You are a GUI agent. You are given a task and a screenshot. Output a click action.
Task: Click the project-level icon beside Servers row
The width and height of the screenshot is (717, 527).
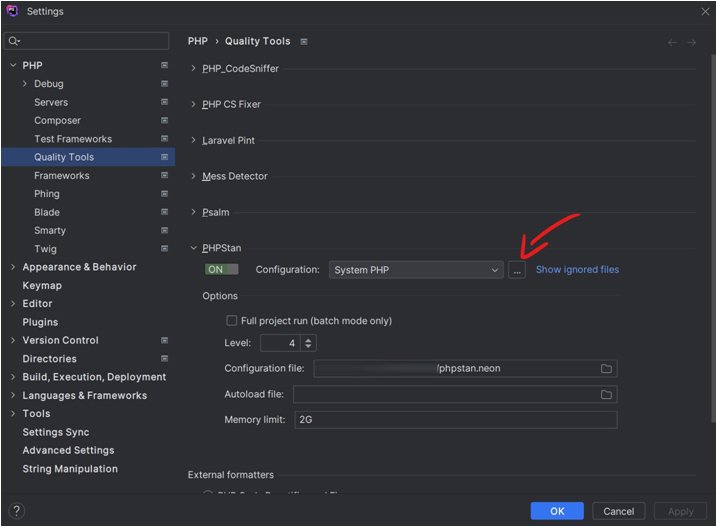pyautogui.click(x=165, y=102)
